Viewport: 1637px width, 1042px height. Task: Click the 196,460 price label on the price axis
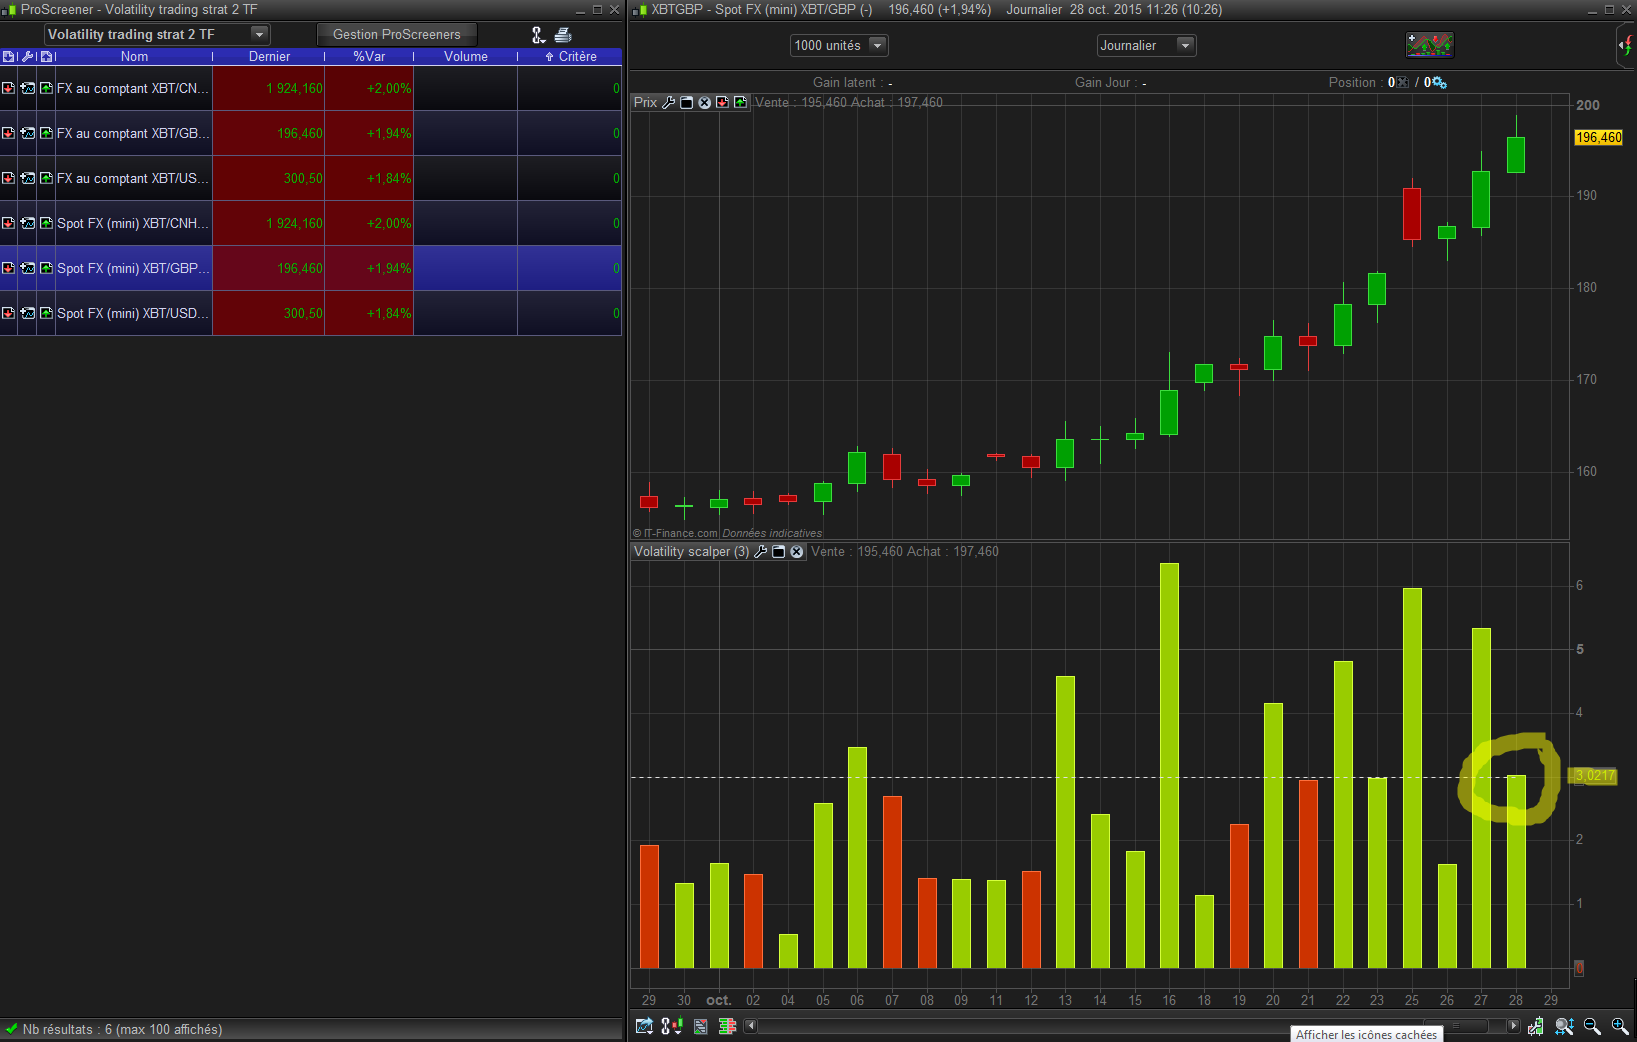pyautogui.click(x=1598, y=137)
